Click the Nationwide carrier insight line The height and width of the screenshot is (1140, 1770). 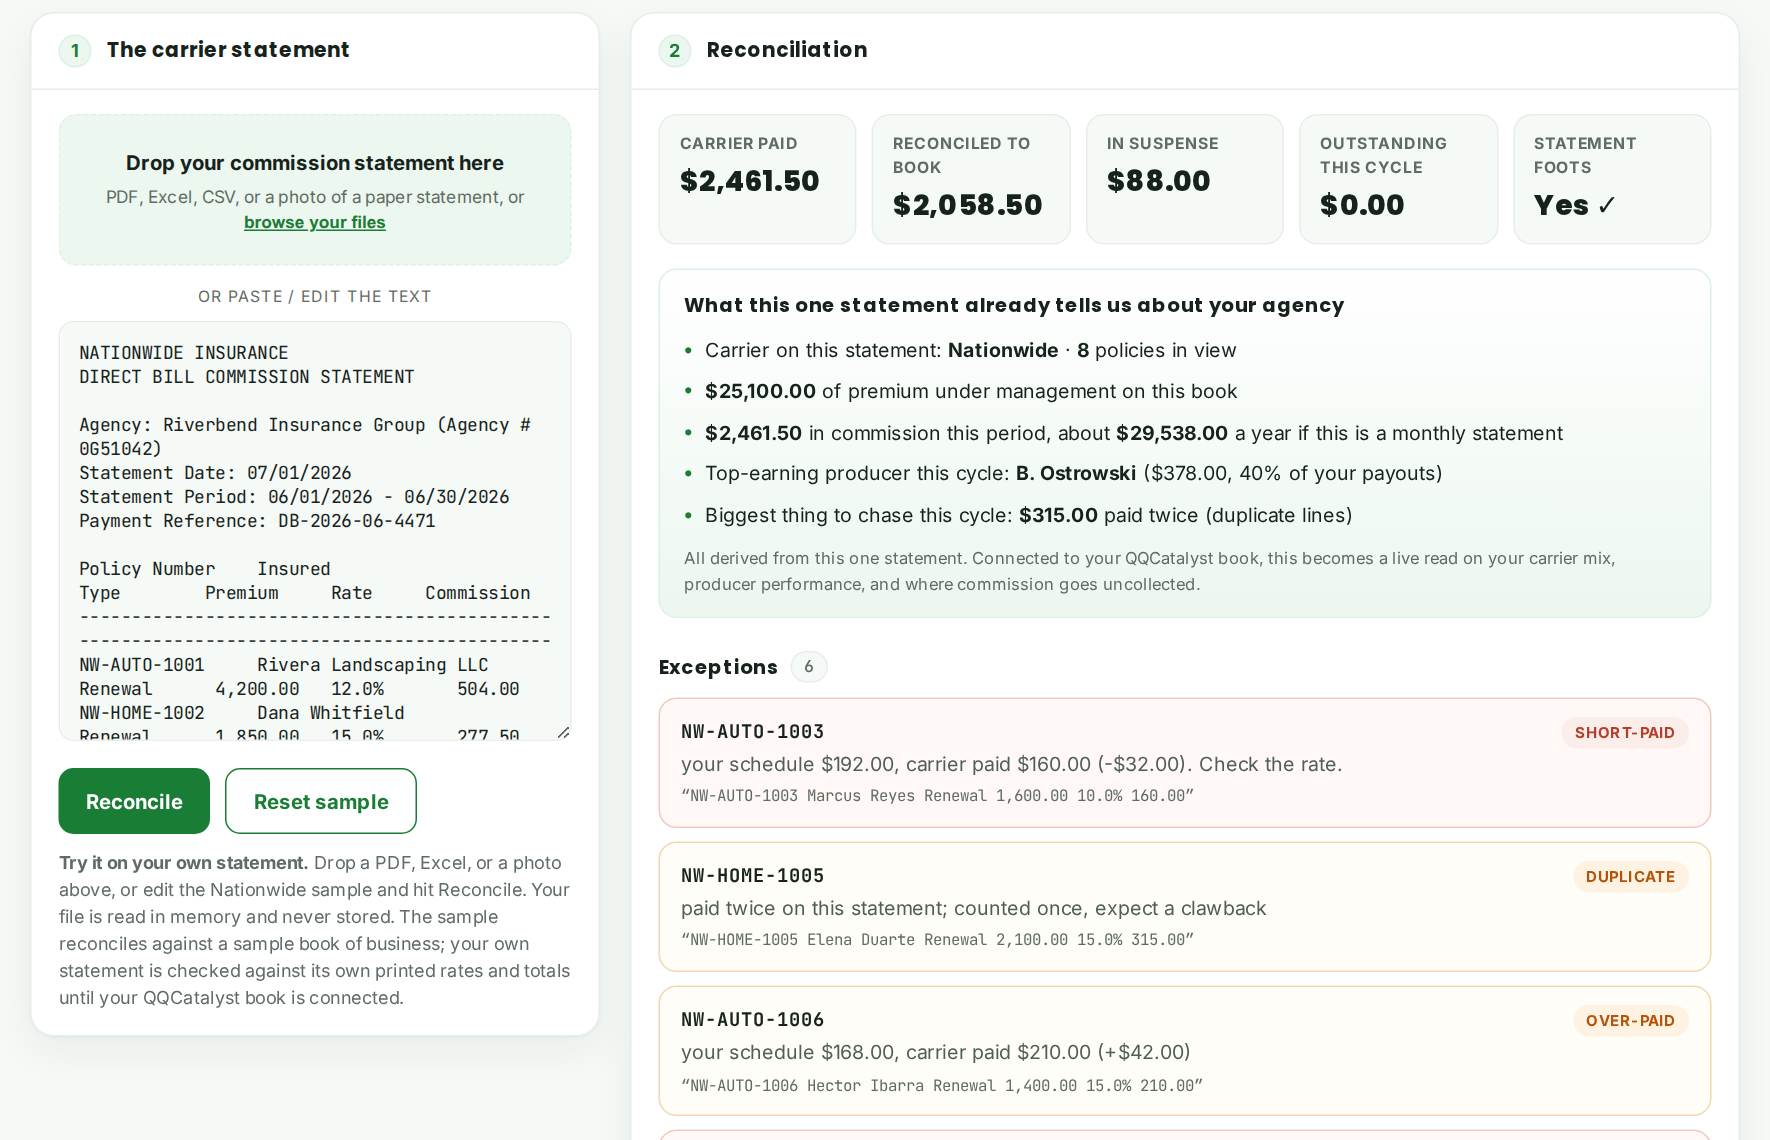click(970, 350)
